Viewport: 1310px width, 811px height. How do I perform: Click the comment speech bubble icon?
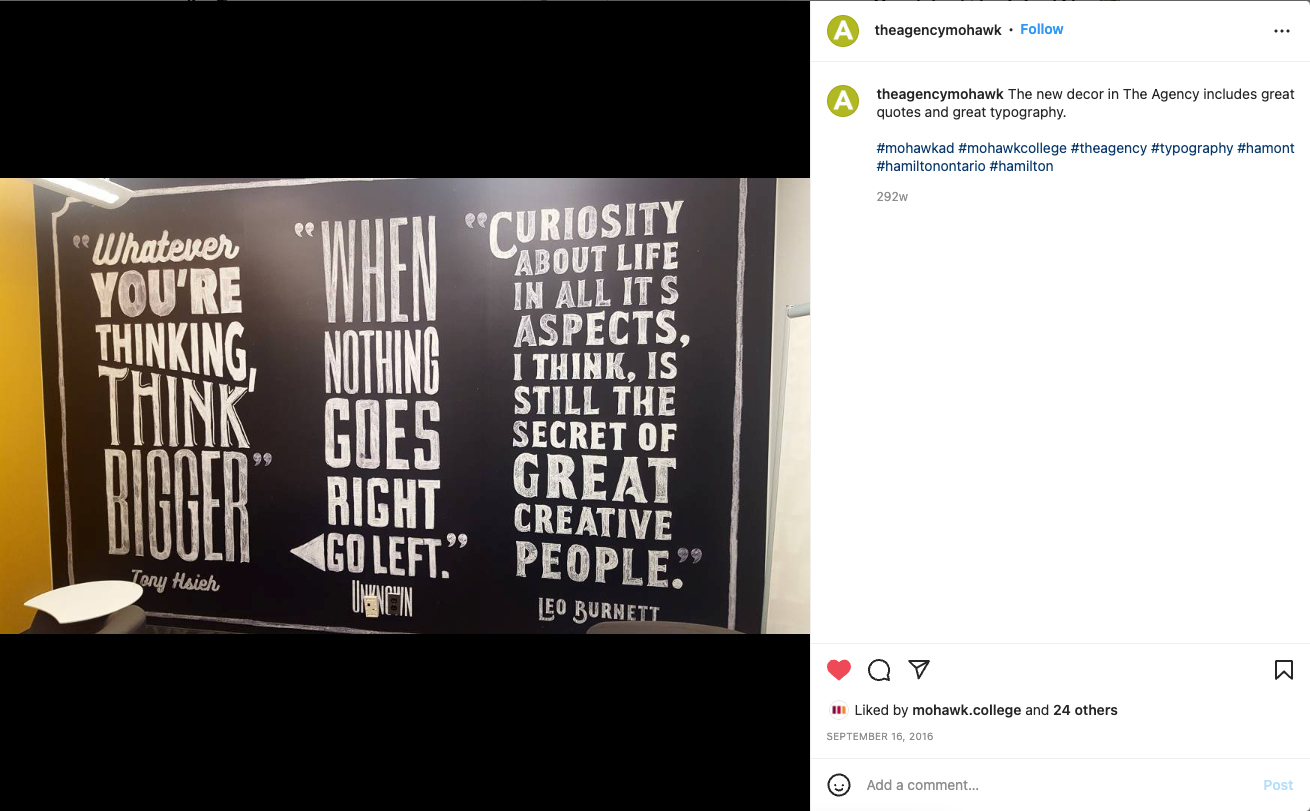pyautogui.click(x=879, y=670)
